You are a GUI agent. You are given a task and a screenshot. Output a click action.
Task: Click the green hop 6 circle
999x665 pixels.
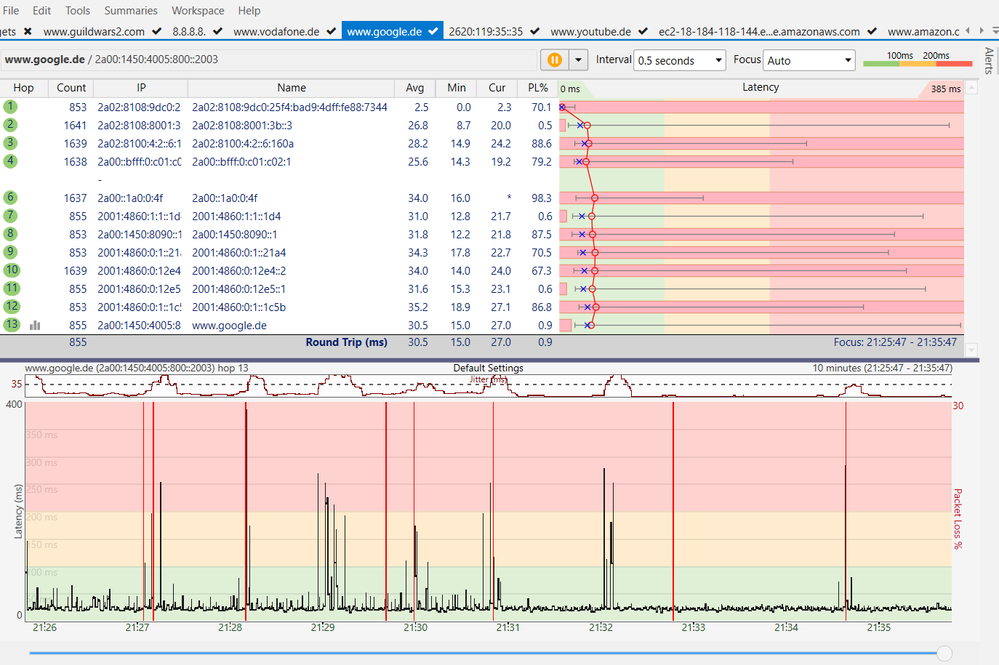click(x=11, y=198)
